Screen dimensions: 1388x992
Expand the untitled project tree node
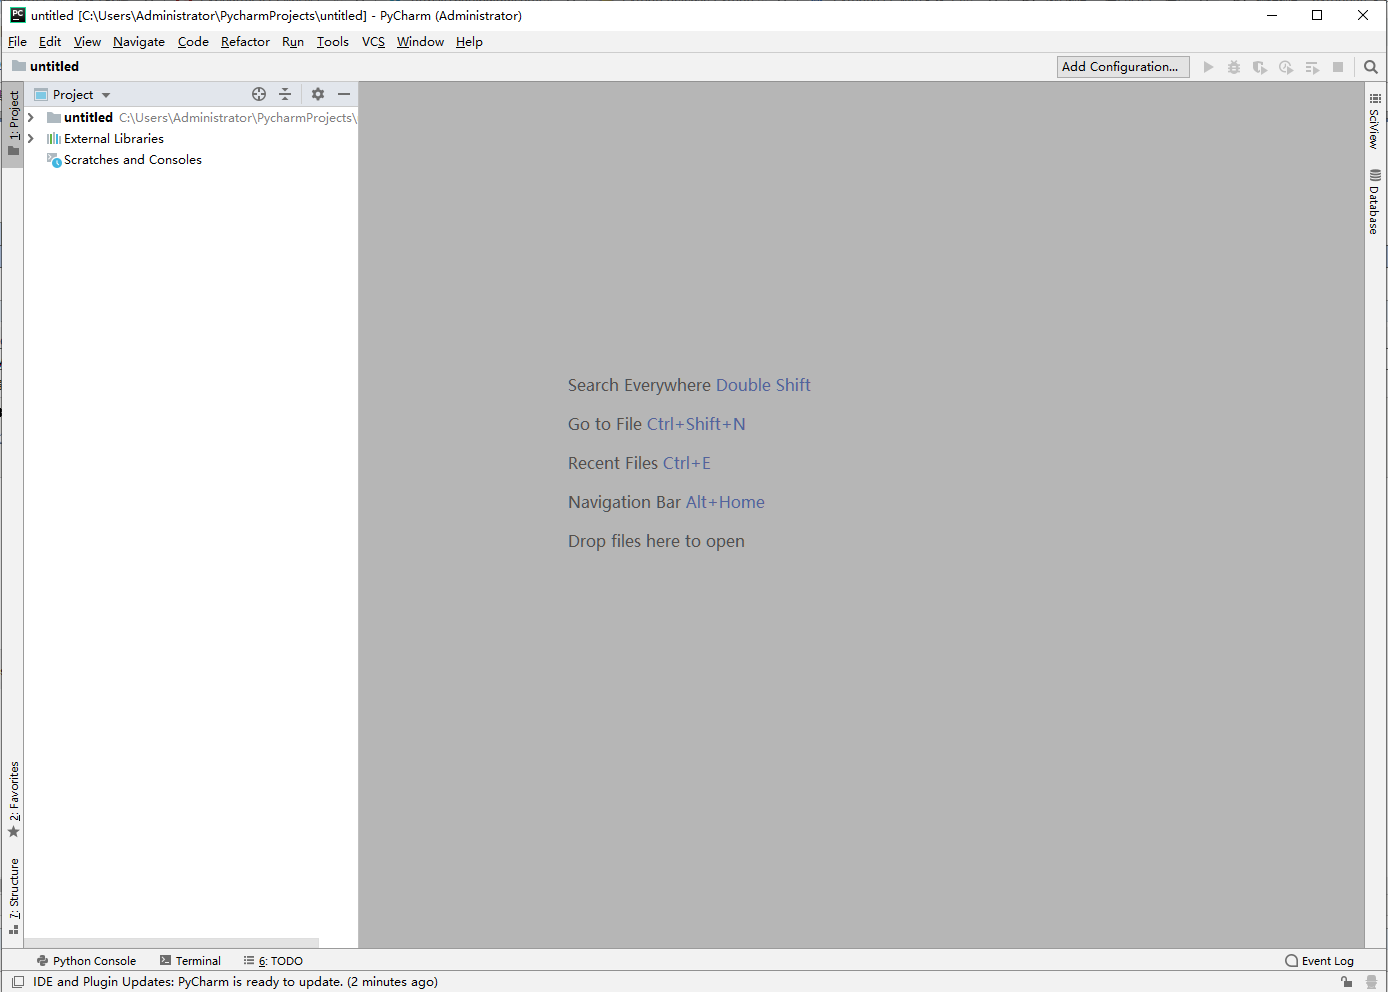pos(29,117)
